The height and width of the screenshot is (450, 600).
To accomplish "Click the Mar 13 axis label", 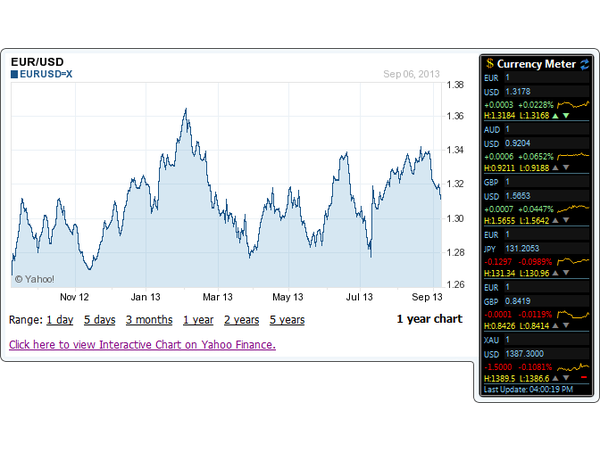I will (x=217, y=297).
